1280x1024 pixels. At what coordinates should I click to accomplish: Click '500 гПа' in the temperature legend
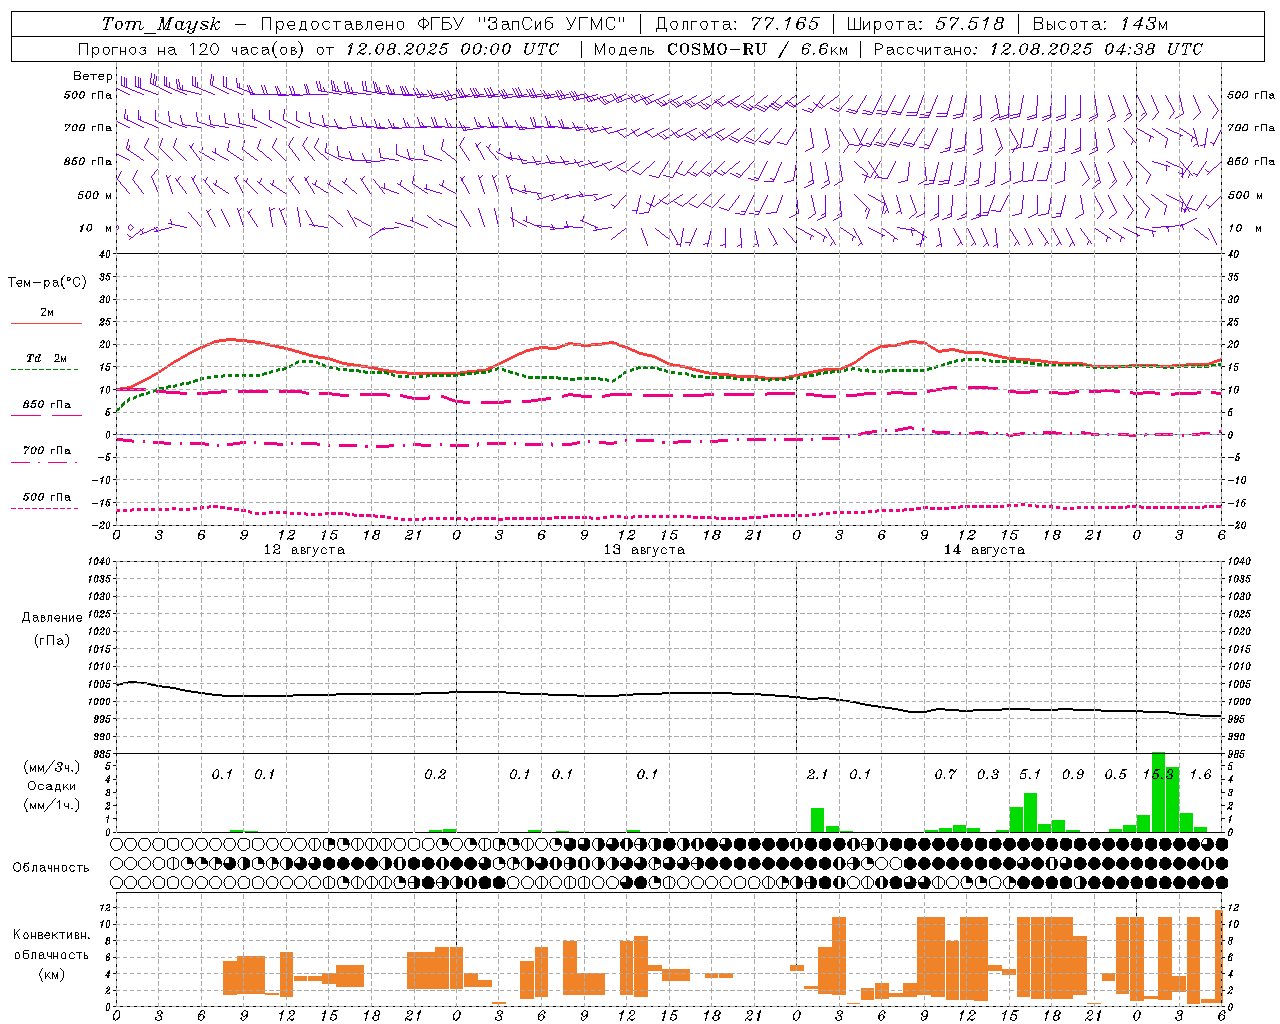pos(46,497)
